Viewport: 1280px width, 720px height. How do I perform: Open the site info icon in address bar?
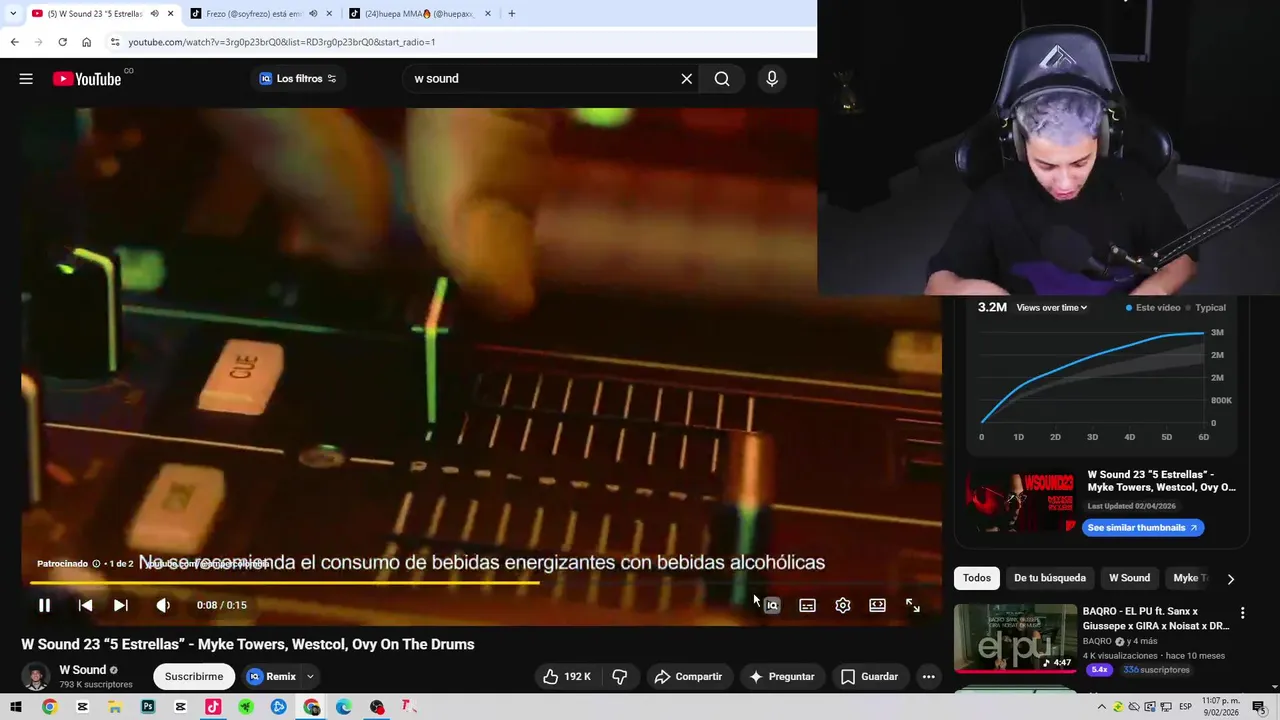[115, 42]
